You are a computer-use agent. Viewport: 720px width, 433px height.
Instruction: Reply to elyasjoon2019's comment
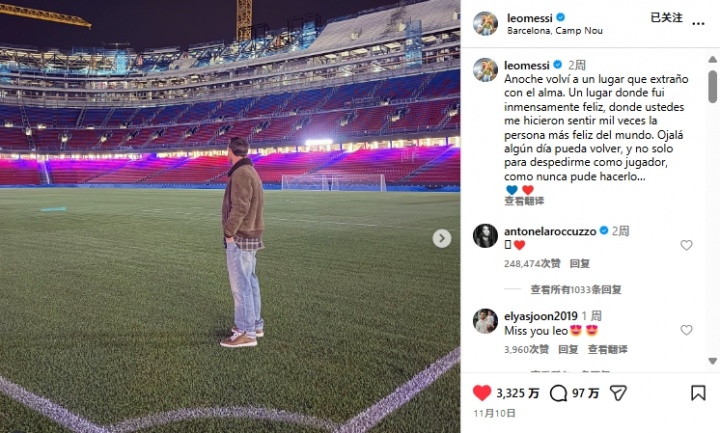pyautogui.click(x=568, y=349)
